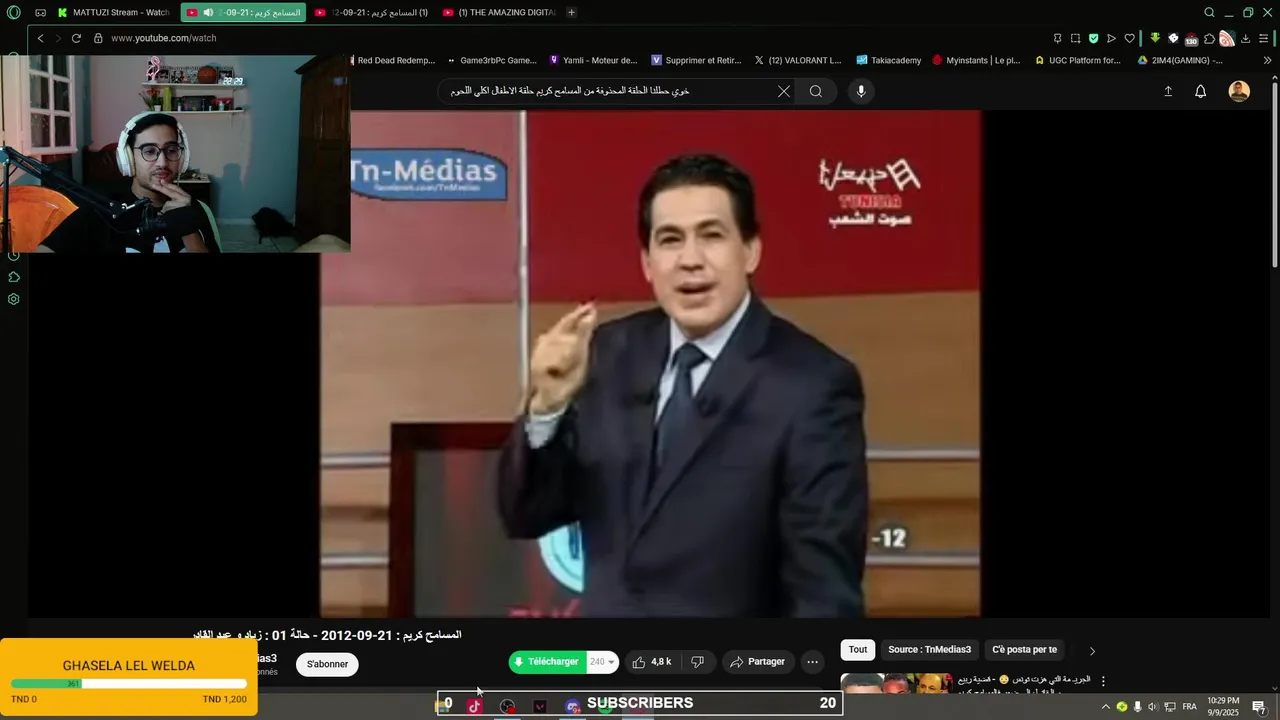Open extensions cube icon in toolbar
Screen dimensions: 1280x720
(x=1209, y=38)
